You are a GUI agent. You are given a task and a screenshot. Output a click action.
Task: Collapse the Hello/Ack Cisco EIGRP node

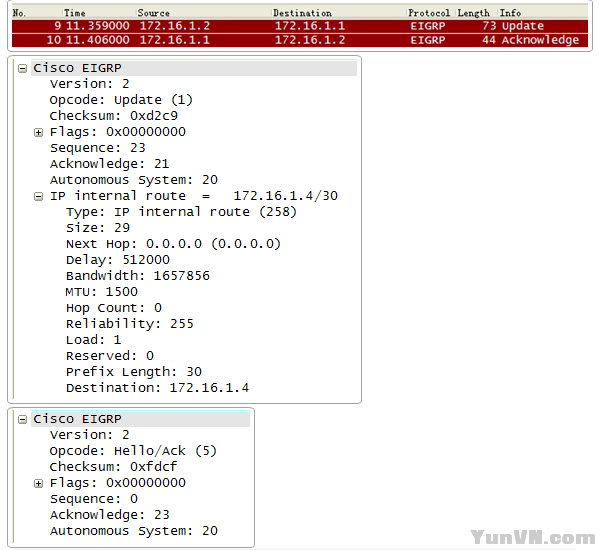[x=23, y=420]
